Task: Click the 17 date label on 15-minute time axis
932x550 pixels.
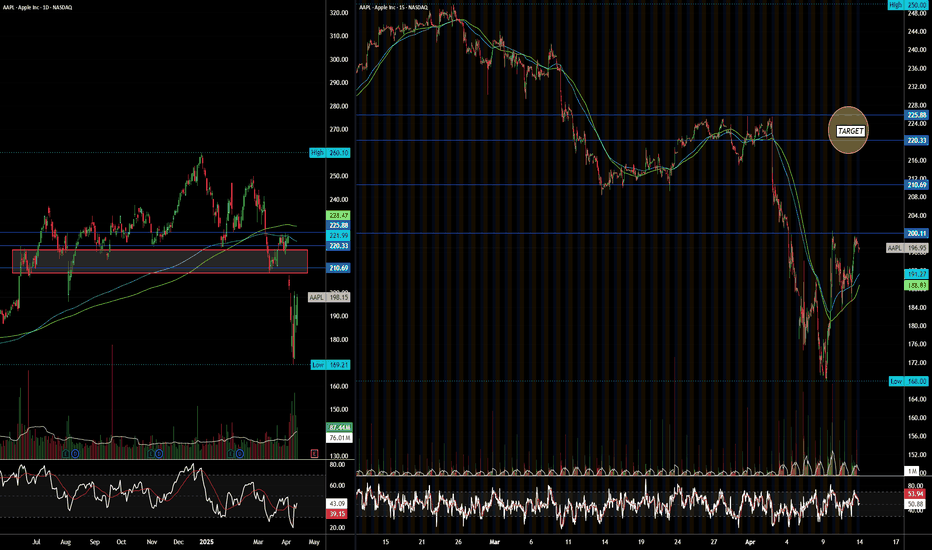Action: pyautogui.click(x=896, y=542)
